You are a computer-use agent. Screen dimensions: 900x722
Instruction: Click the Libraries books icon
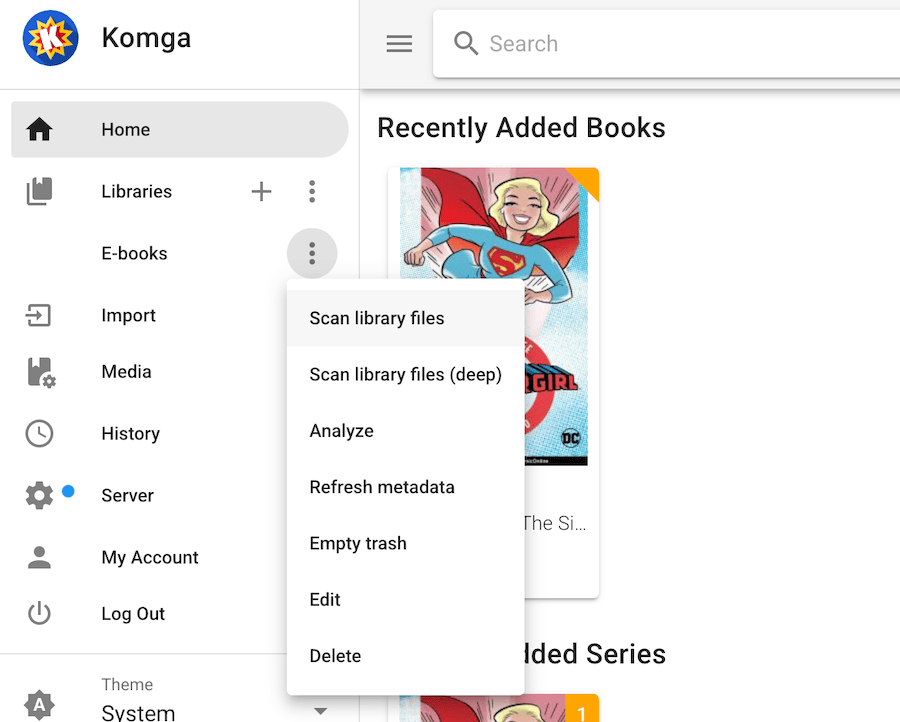[39, 191]
